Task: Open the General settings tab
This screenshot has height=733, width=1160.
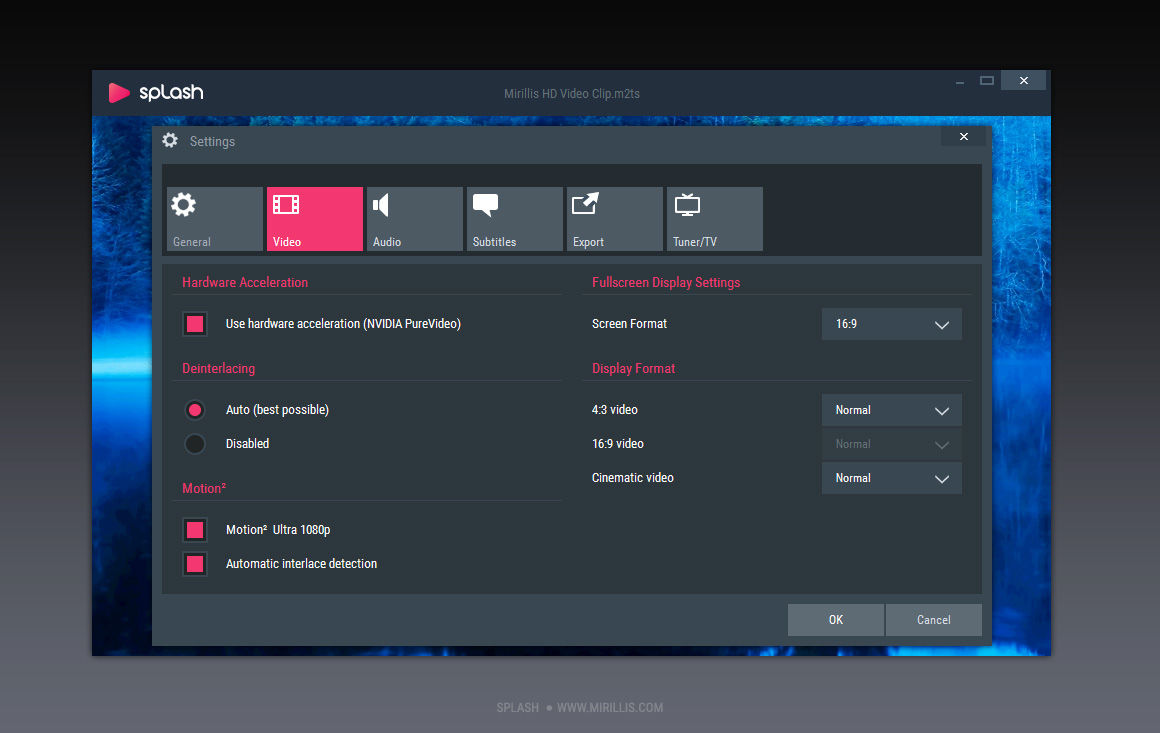Action: point(215,219)
